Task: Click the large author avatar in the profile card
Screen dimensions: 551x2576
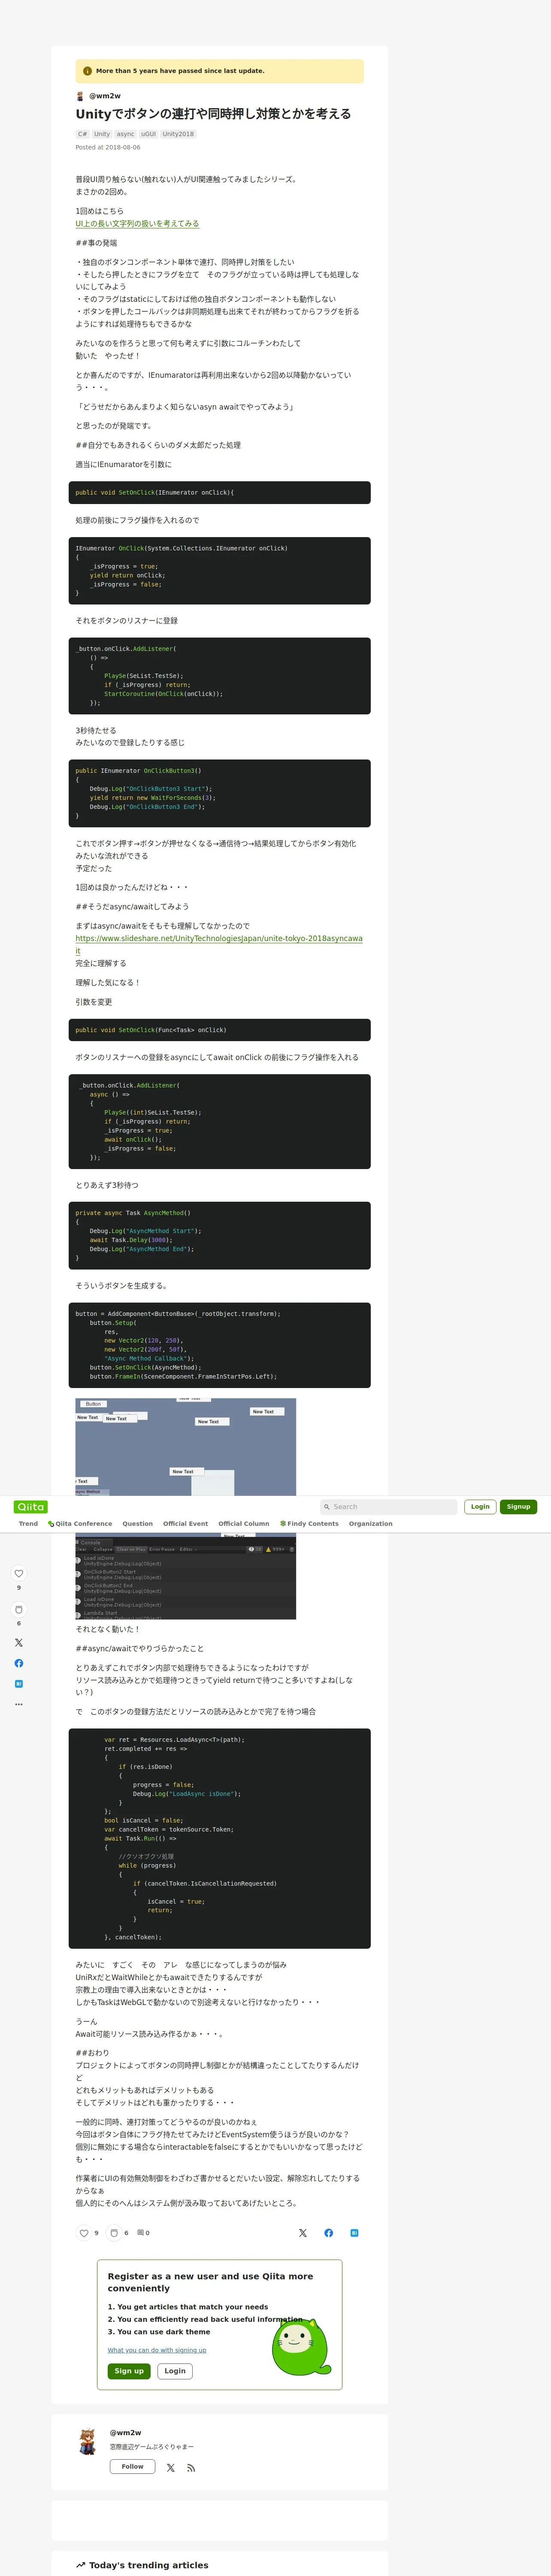Action: point(88,2441)
